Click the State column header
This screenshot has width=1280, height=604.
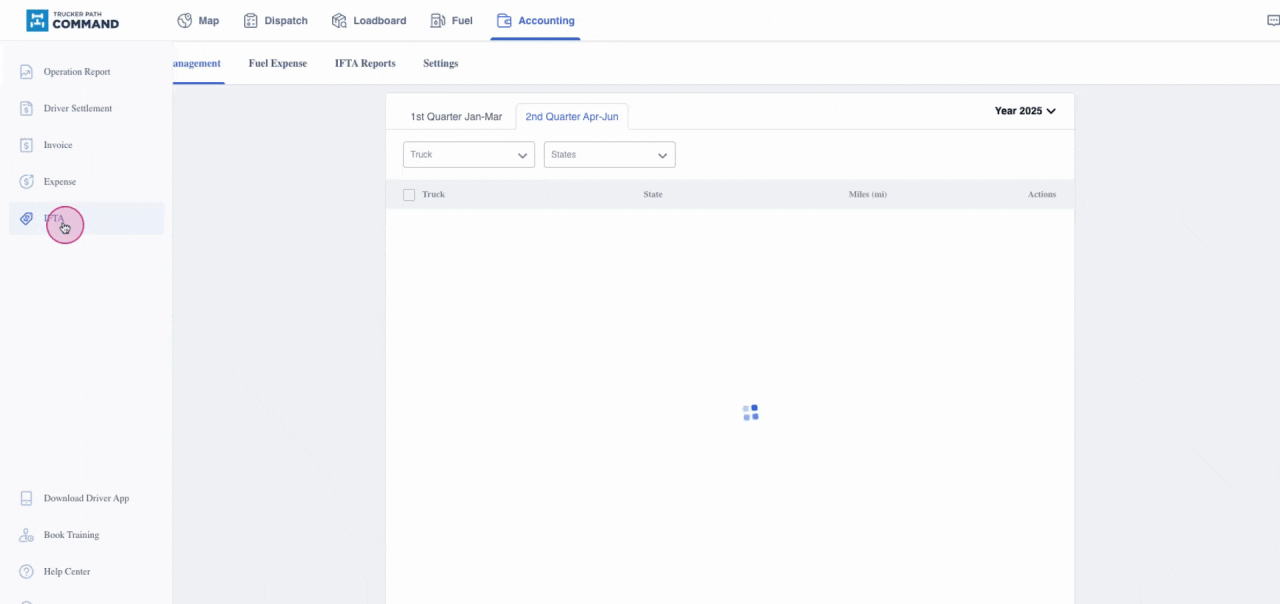tap(653, 194)
